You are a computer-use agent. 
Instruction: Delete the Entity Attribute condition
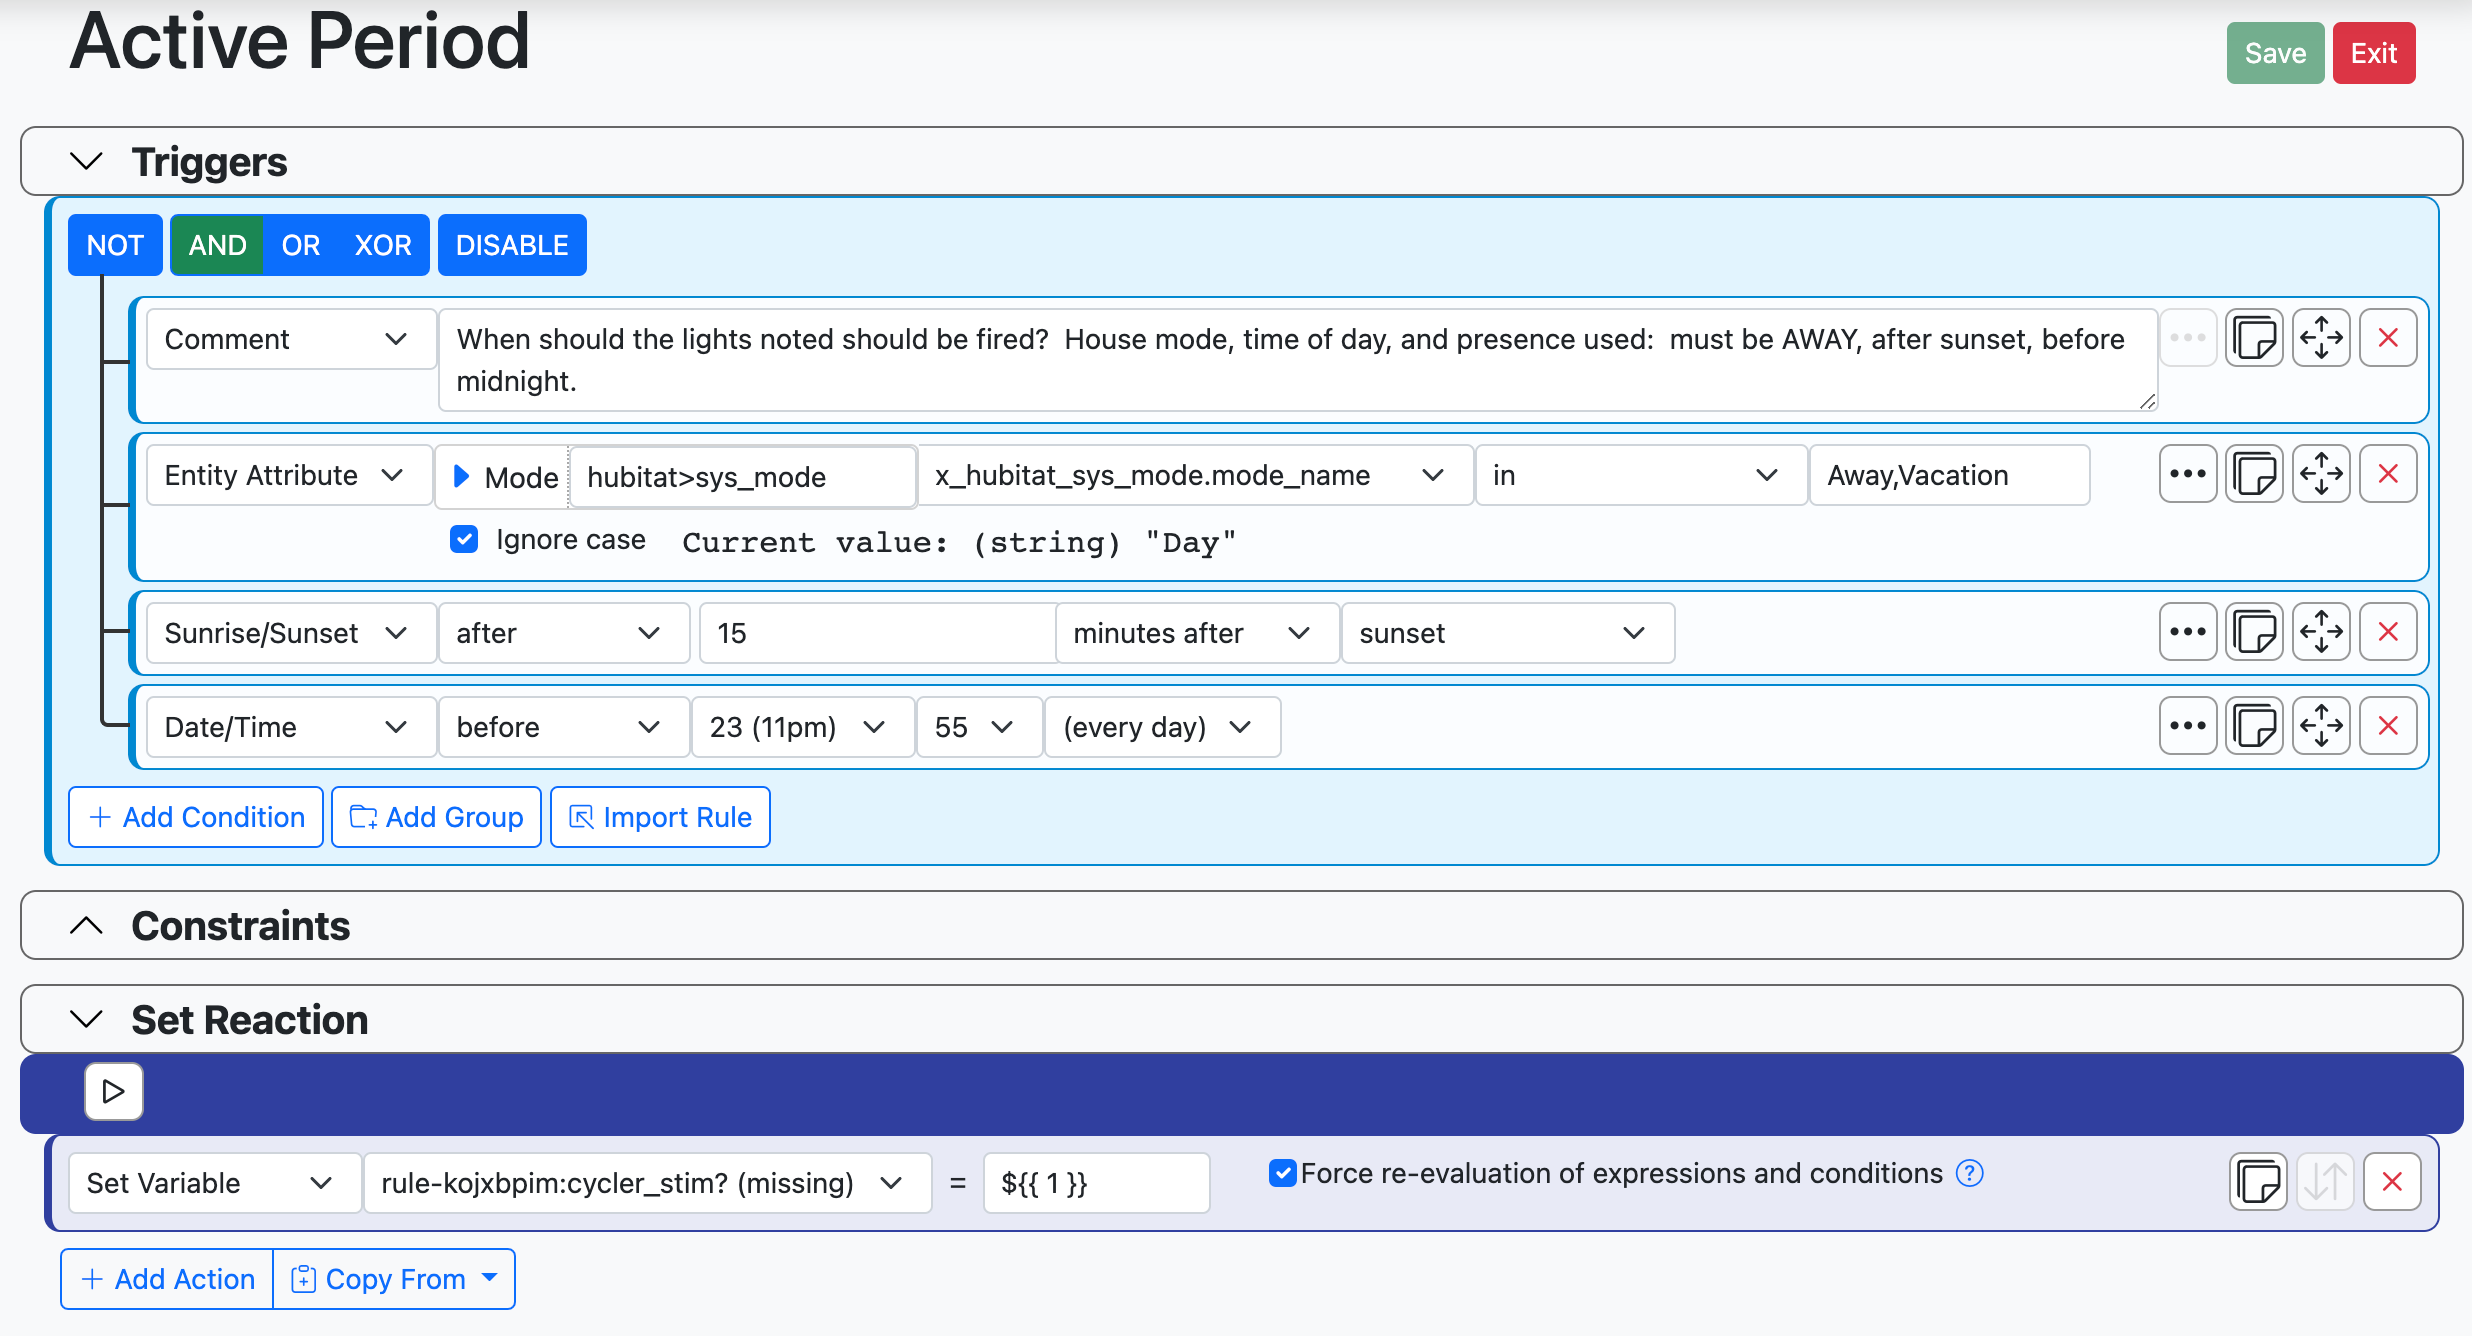pos(2388,474)
